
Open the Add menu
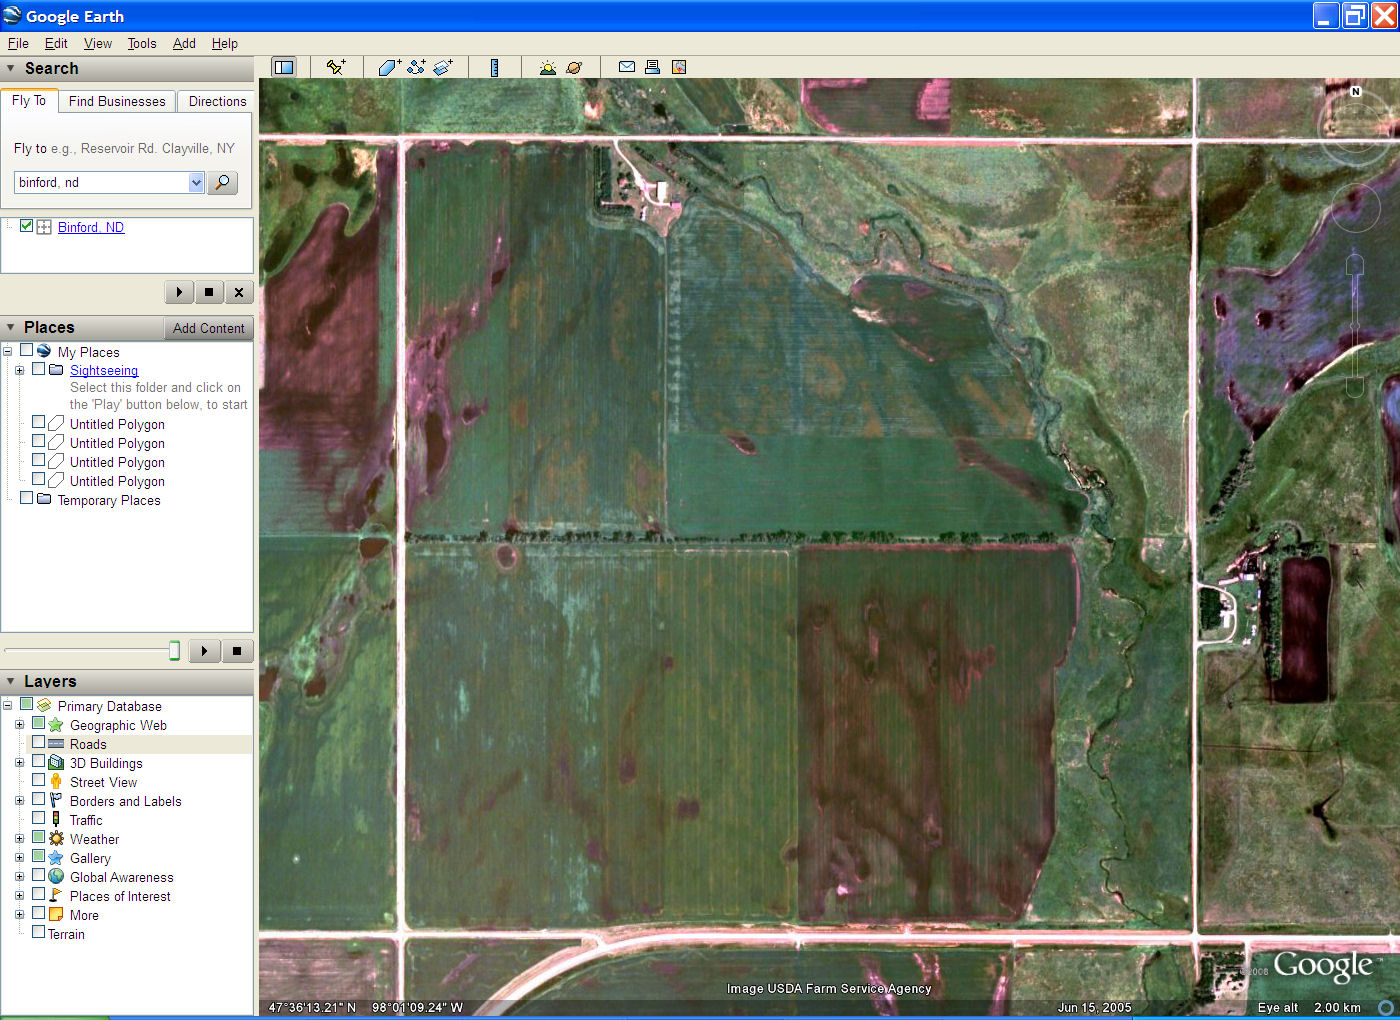(184, 44)
